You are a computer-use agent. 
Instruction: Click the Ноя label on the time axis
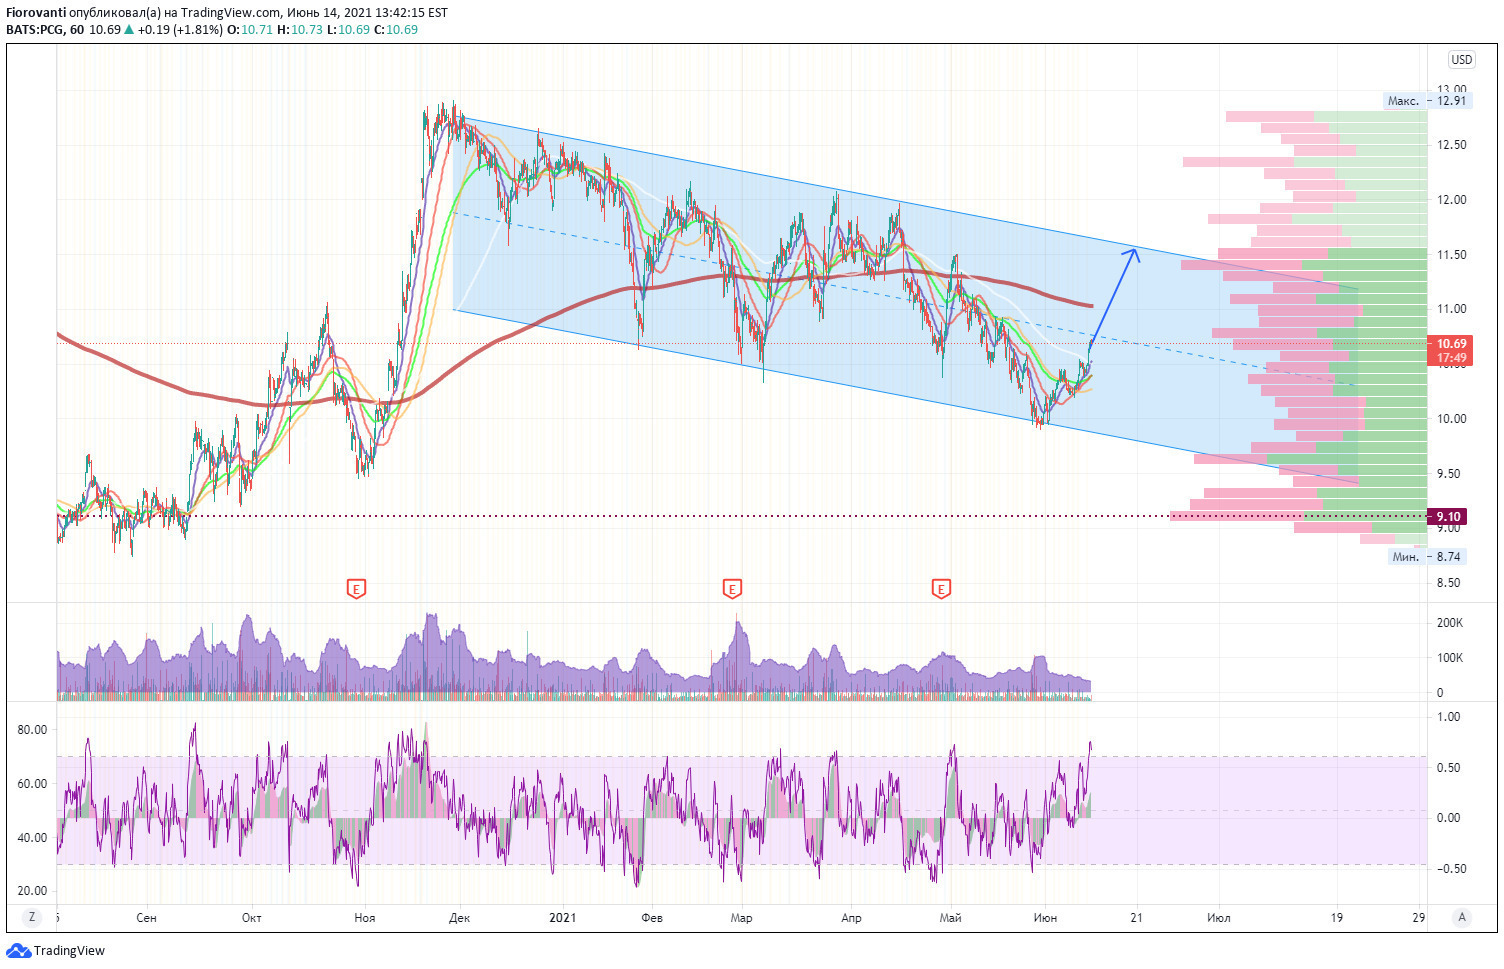click(x=364, y=918)
